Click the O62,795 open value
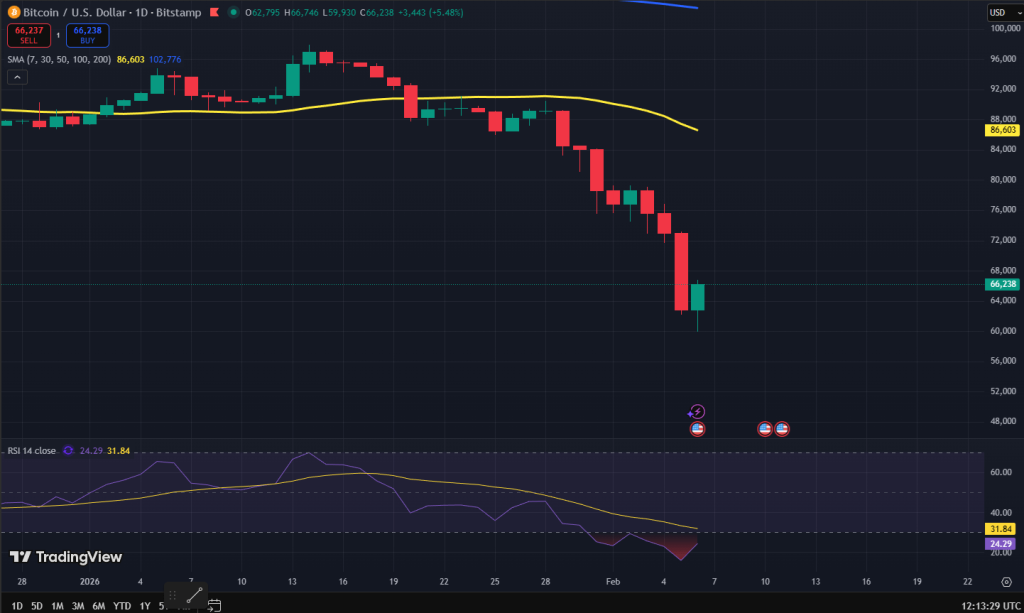Screen dimensions: 1024x613 tap(263, 12)
